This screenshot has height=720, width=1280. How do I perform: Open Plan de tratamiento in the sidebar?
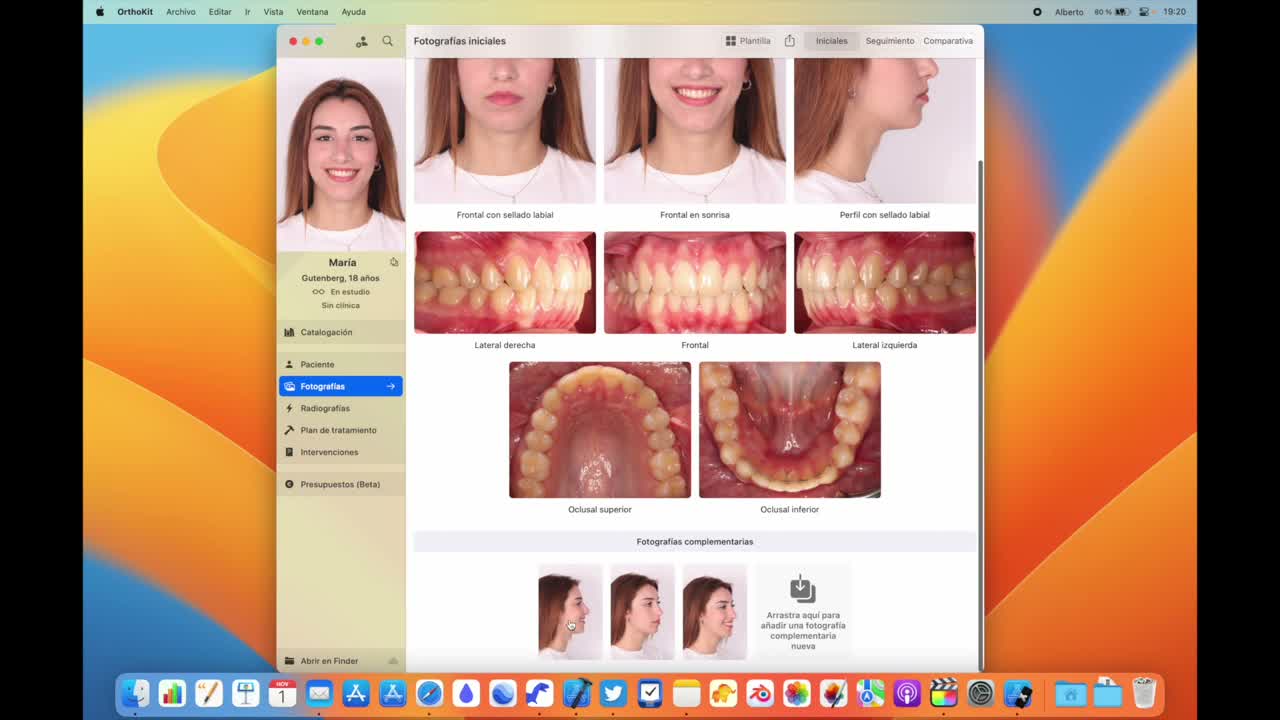pos(341,430)
